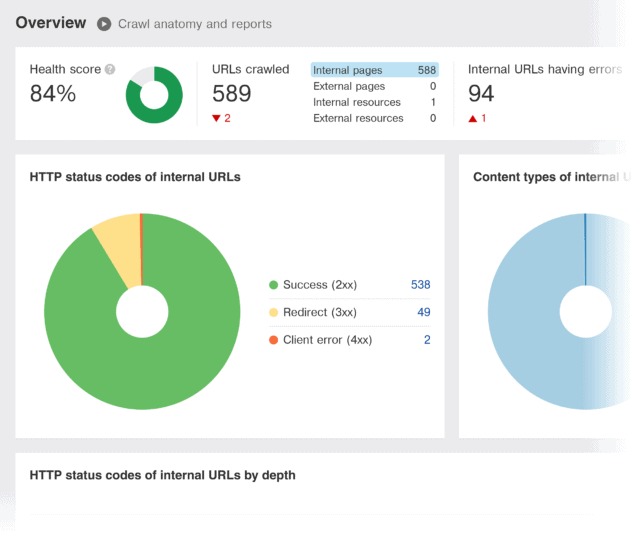
Task: Click the Internal resources row
Action: click(375, 102)
